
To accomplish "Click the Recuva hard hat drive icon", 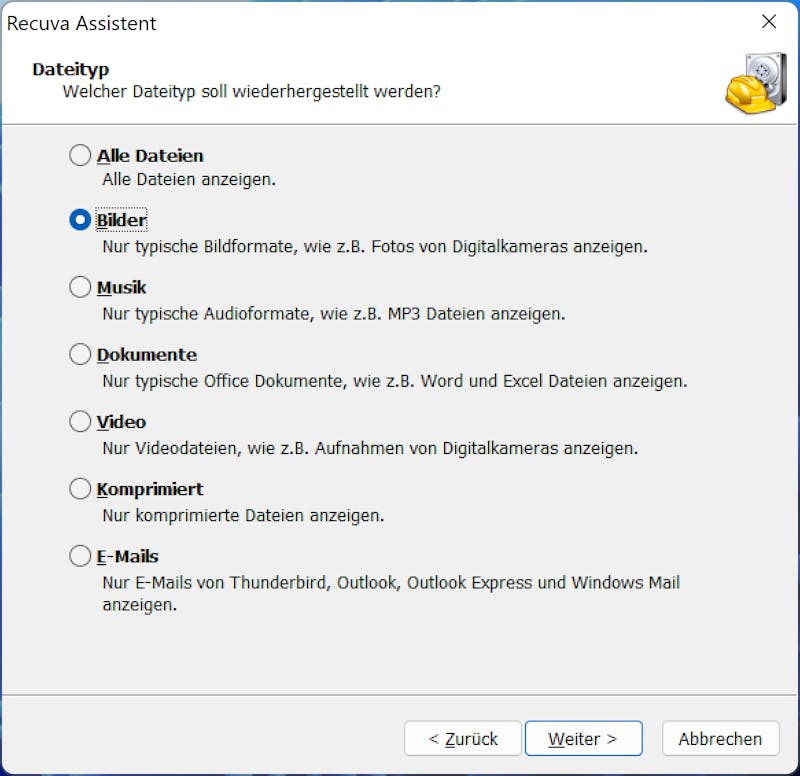I will 756,83.
